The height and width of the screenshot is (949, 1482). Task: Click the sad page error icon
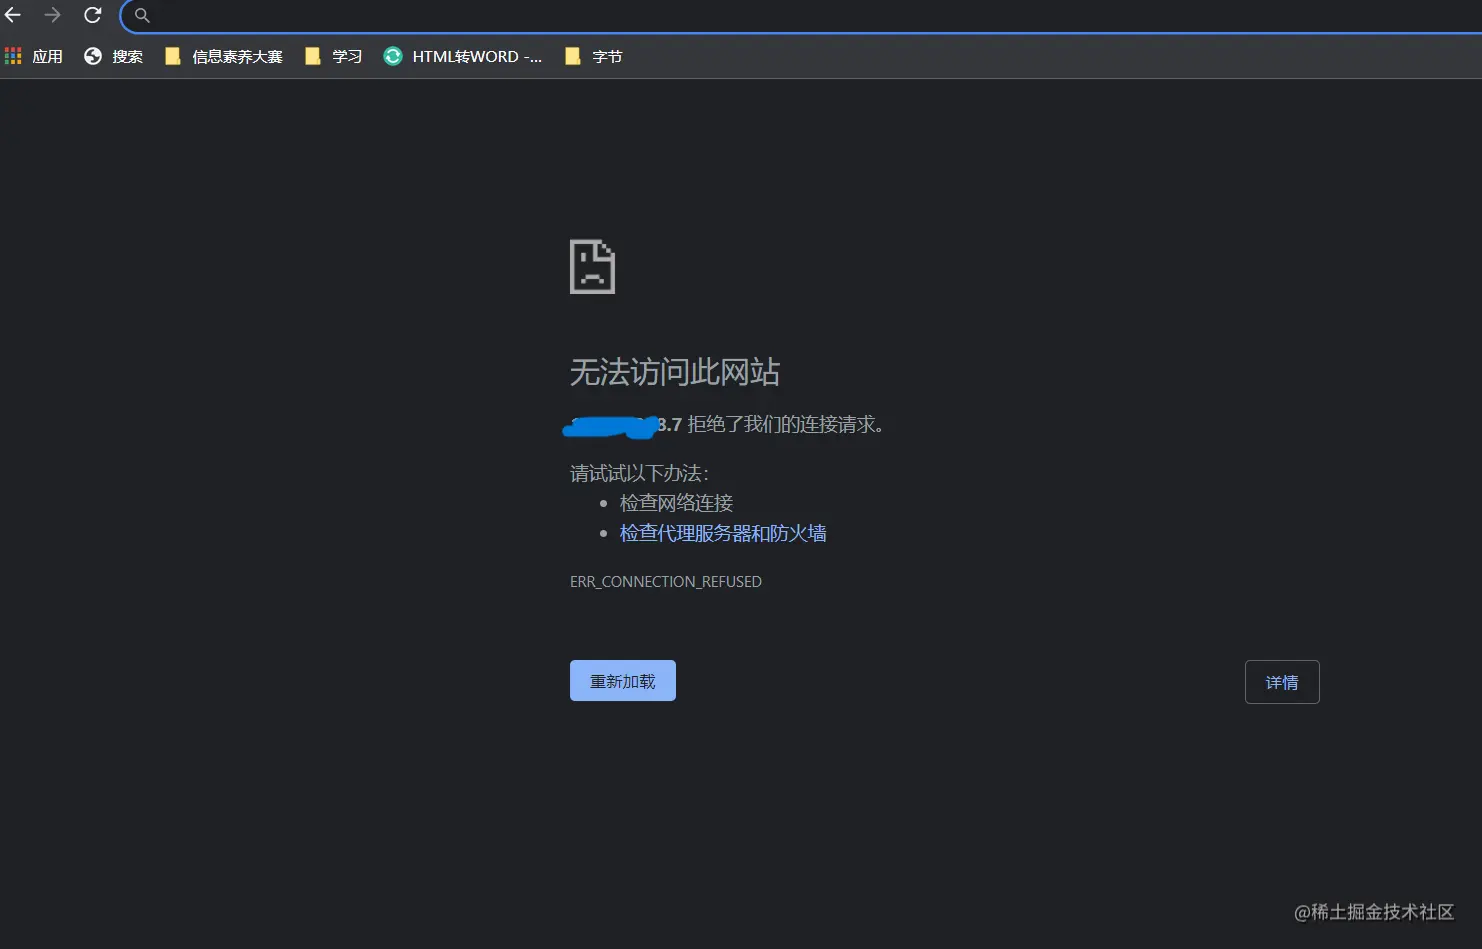[592, 266]
